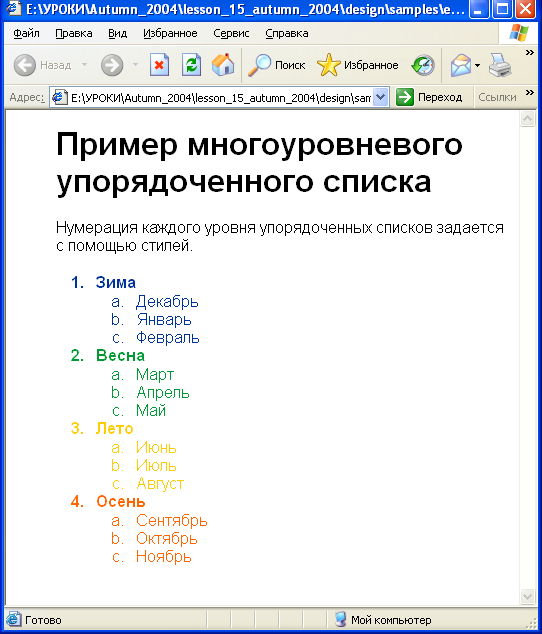Click list item 'Октябрь'
Viewport: 542px width, 634px height.
(x=167, y=539)
